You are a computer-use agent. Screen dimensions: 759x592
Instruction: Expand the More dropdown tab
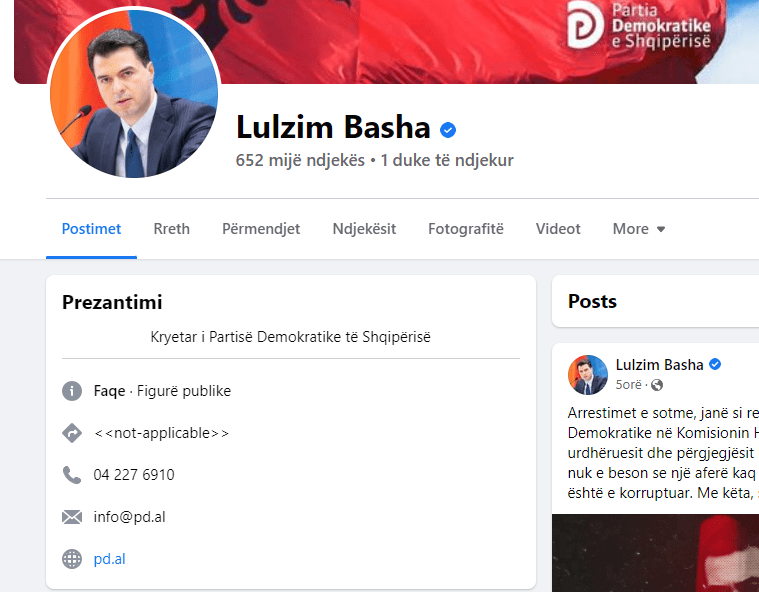click(x=638, y=228)
